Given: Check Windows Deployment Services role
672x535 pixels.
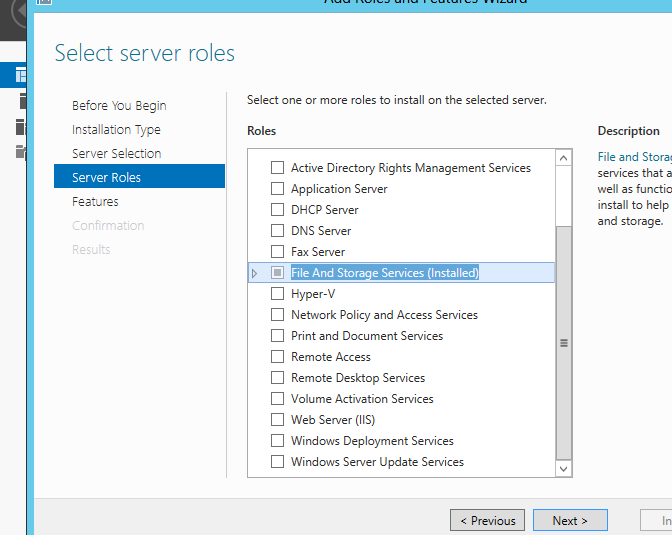Looking at the screenshot, I should (277, 441).
